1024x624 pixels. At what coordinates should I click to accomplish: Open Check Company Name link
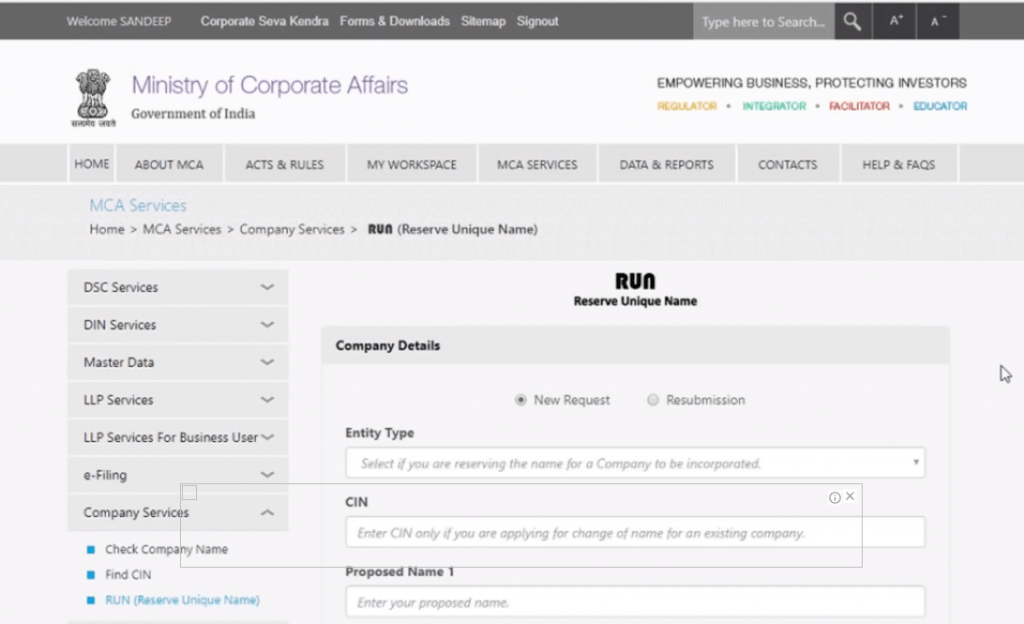(x=167, y=549)
